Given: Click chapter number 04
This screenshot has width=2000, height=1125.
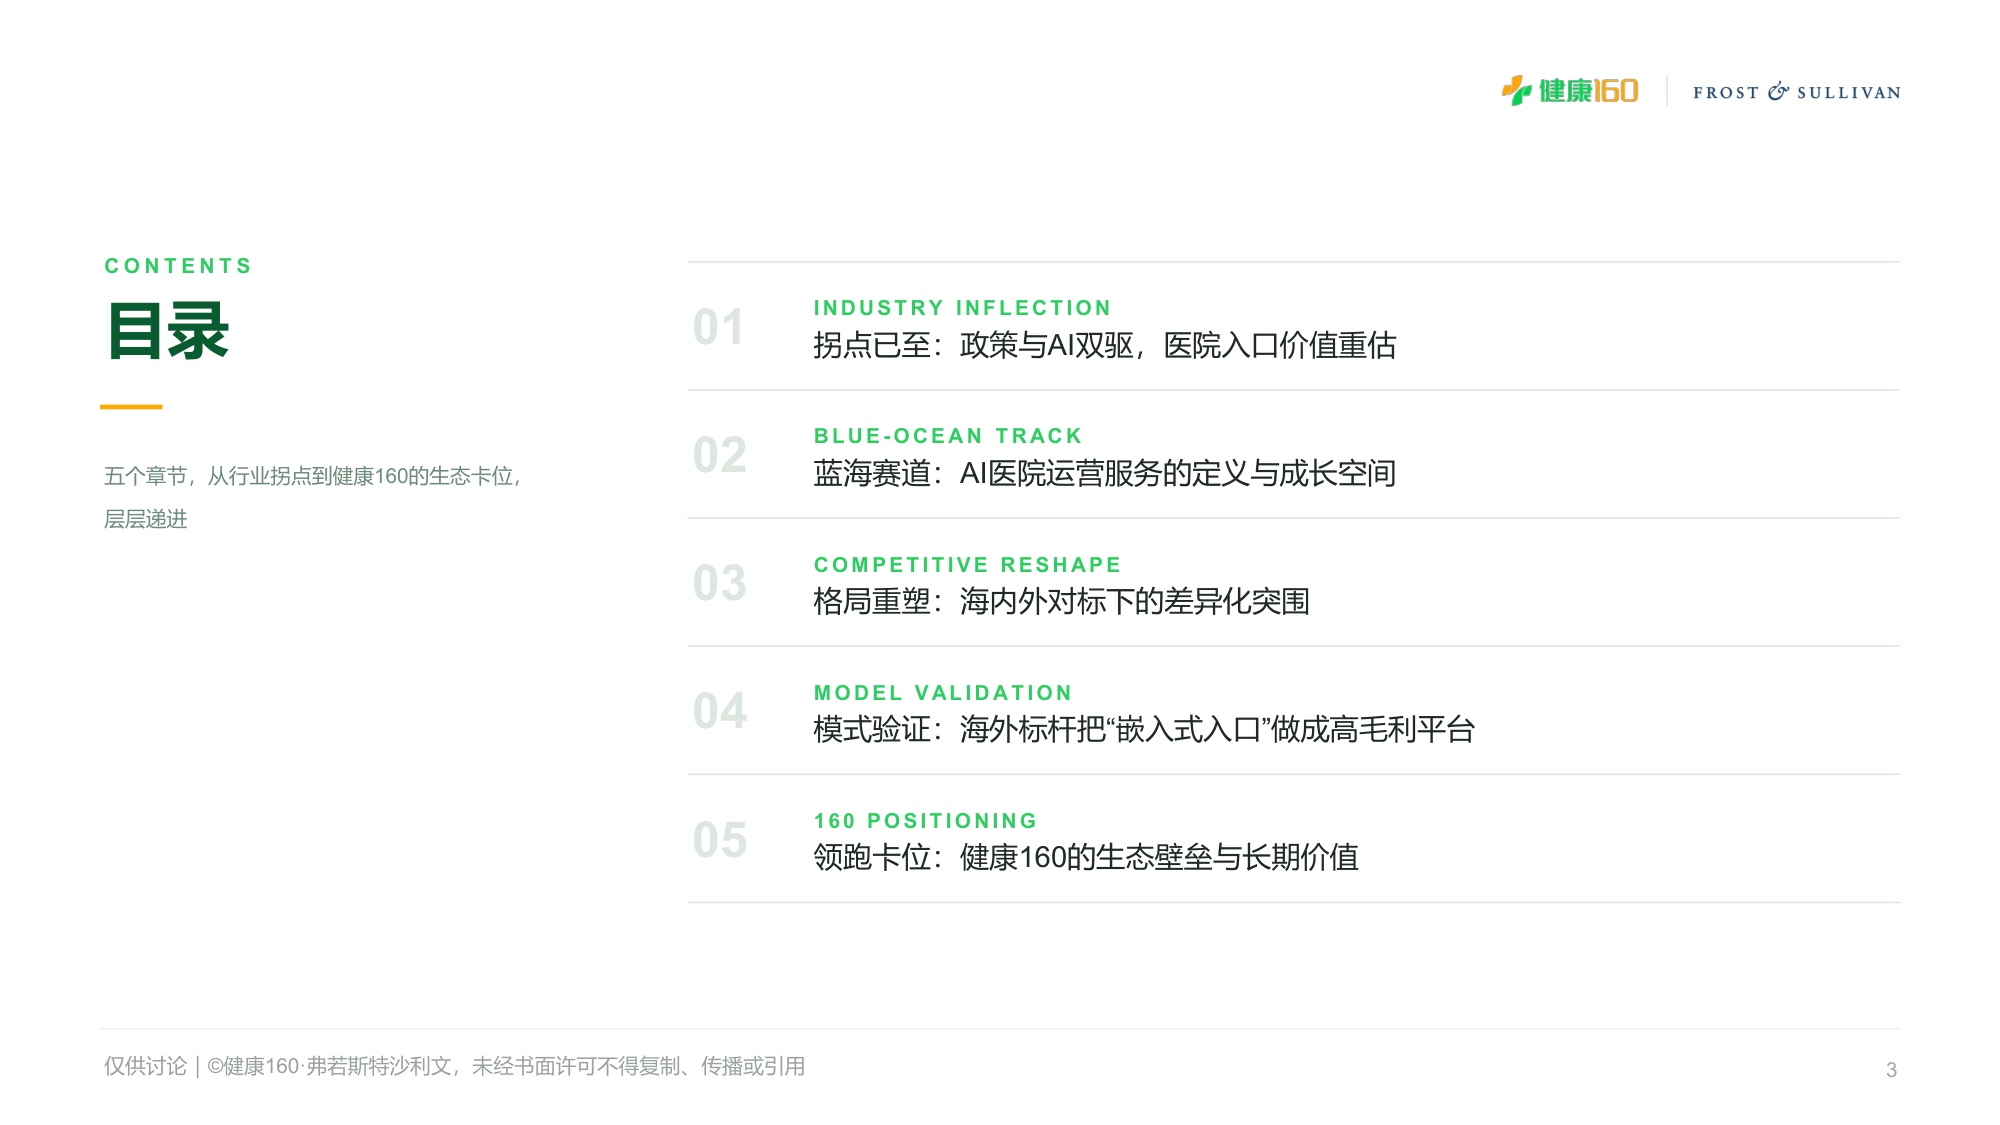Looking at the screenshot, I should pyautogui.click(x=719, y=711).
